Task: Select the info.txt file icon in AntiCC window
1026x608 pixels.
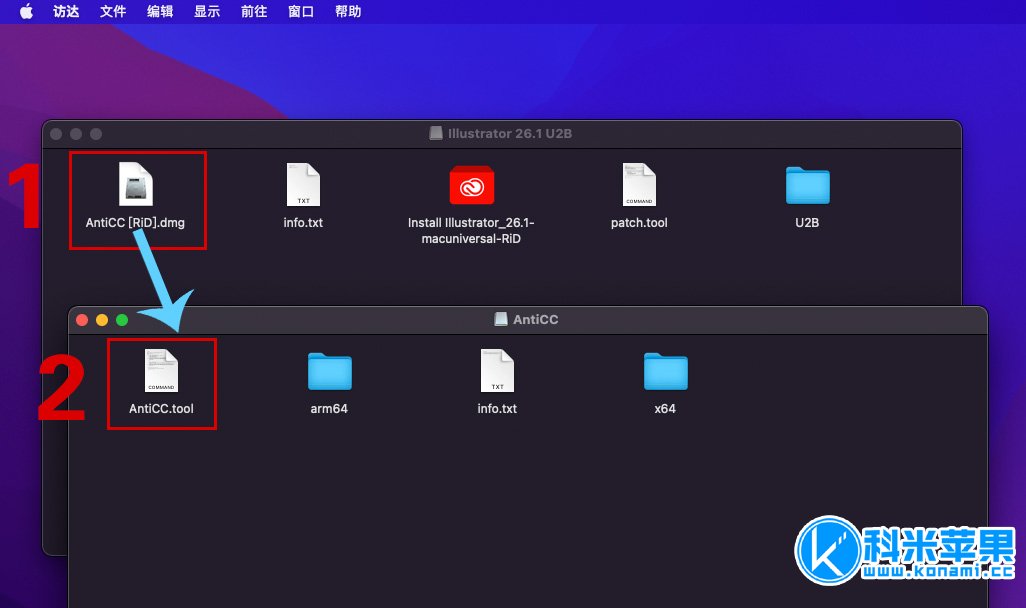Action: click(497, 370)
